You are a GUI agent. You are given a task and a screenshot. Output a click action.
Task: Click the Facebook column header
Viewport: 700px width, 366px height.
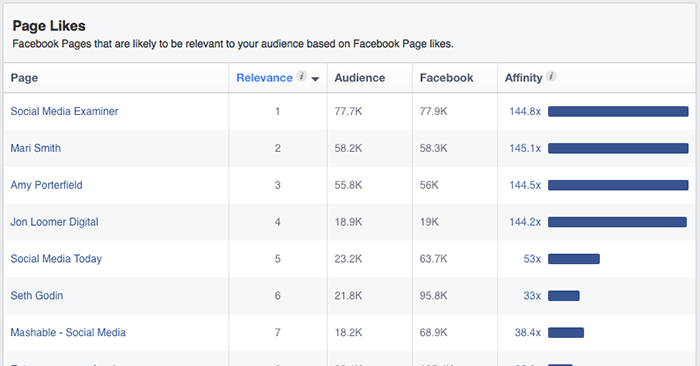446,78
